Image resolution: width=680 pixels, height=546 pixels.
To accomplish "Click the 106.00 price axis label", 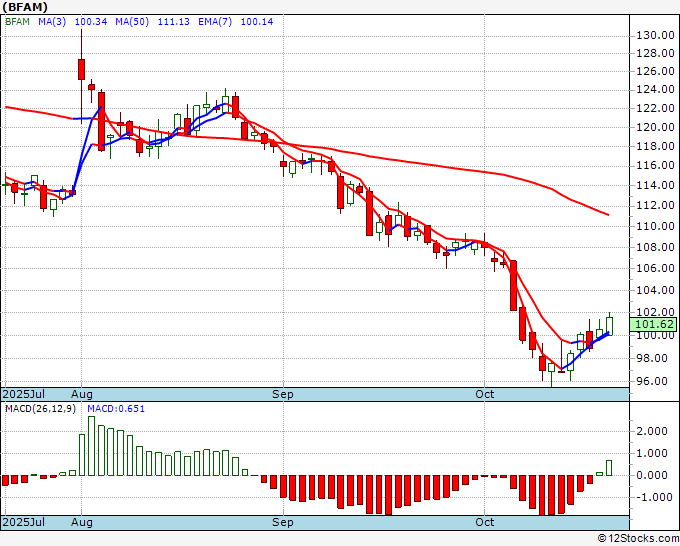I will click(655, 268).
